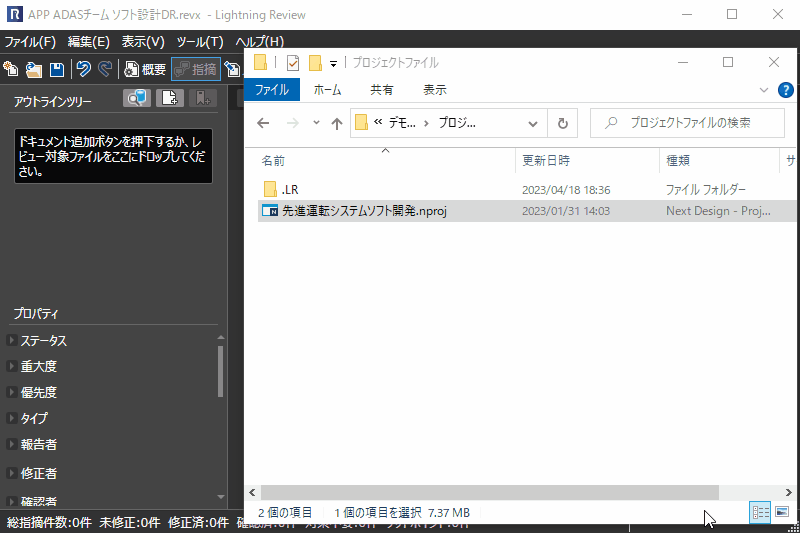Screen dimensions: 800x533
Task: Click the outline tree search icon button
Action: pos(137,97)
